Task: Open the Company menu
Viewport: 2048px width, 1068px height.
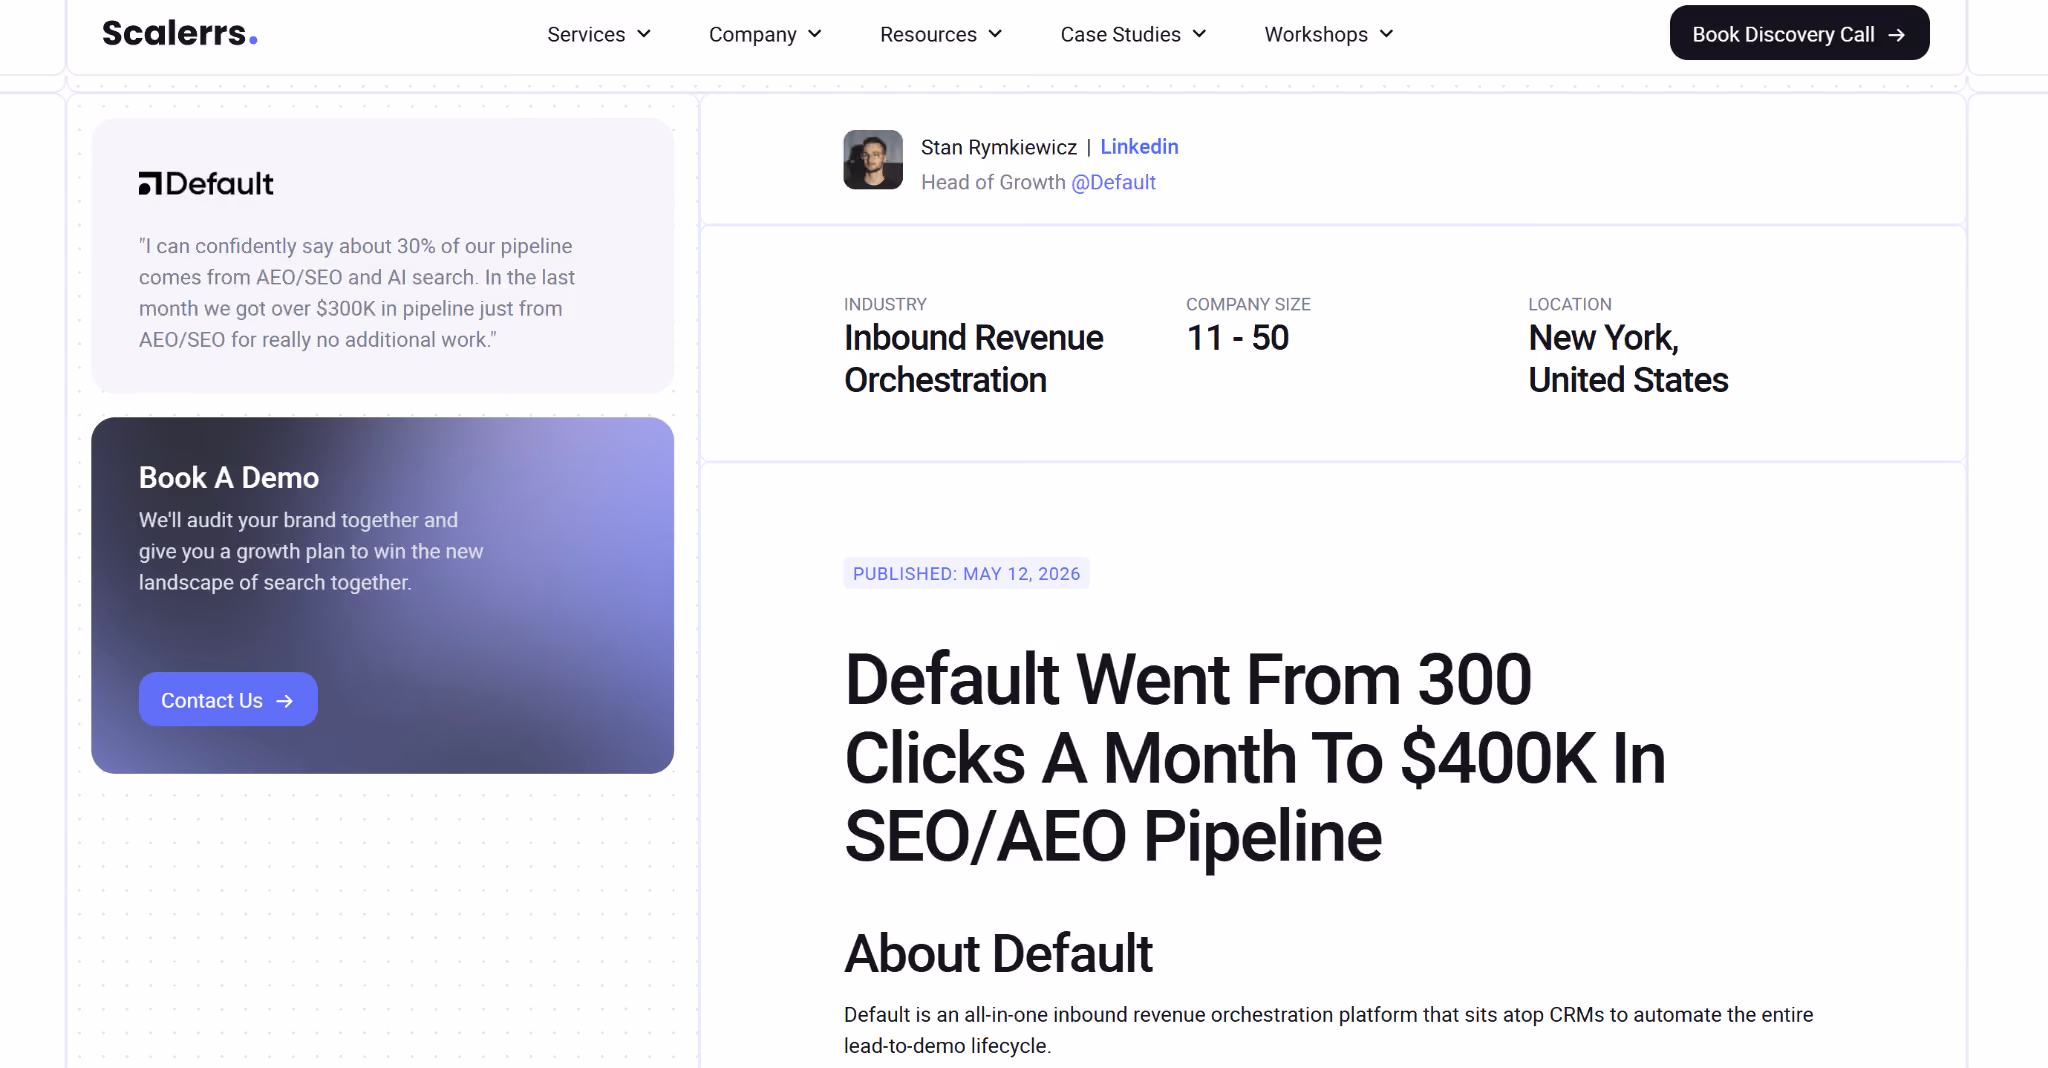Action: [x=765, y=34]
